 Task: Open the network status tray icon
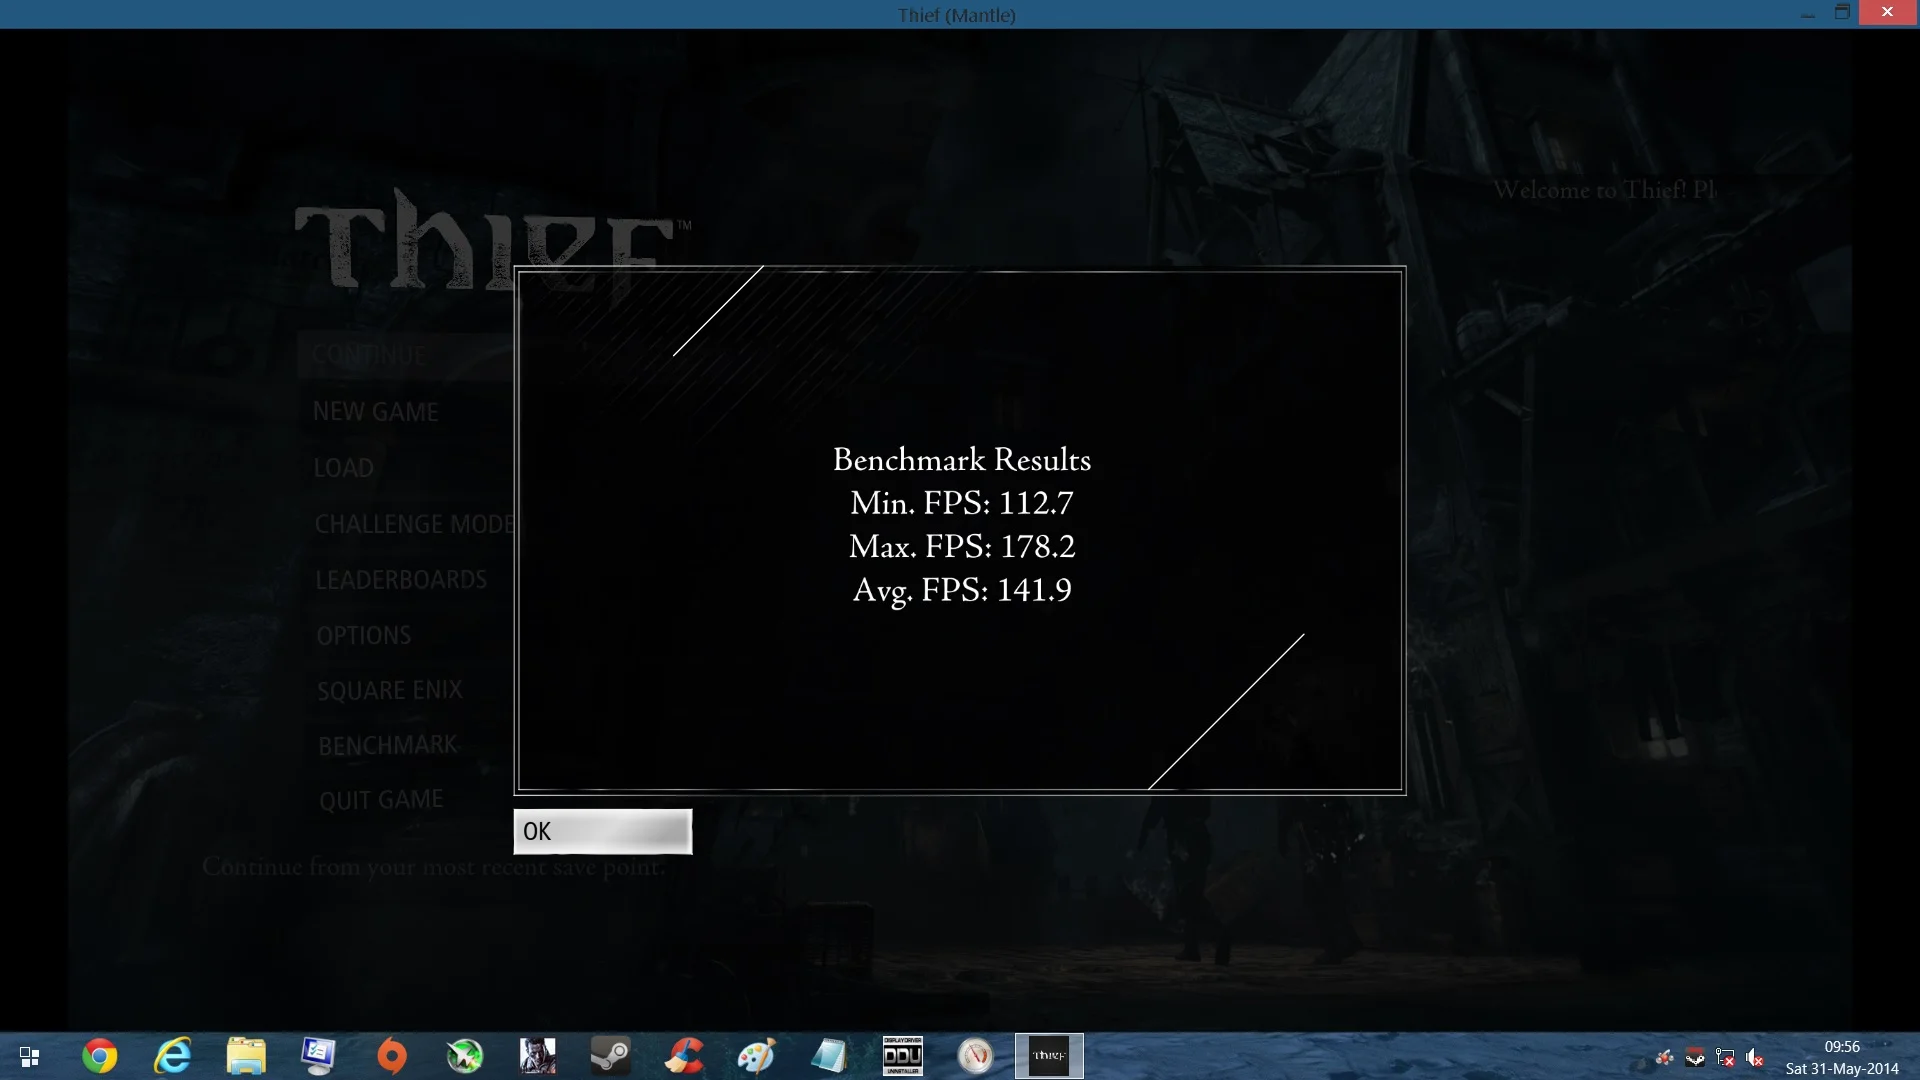(1725, 1057)
